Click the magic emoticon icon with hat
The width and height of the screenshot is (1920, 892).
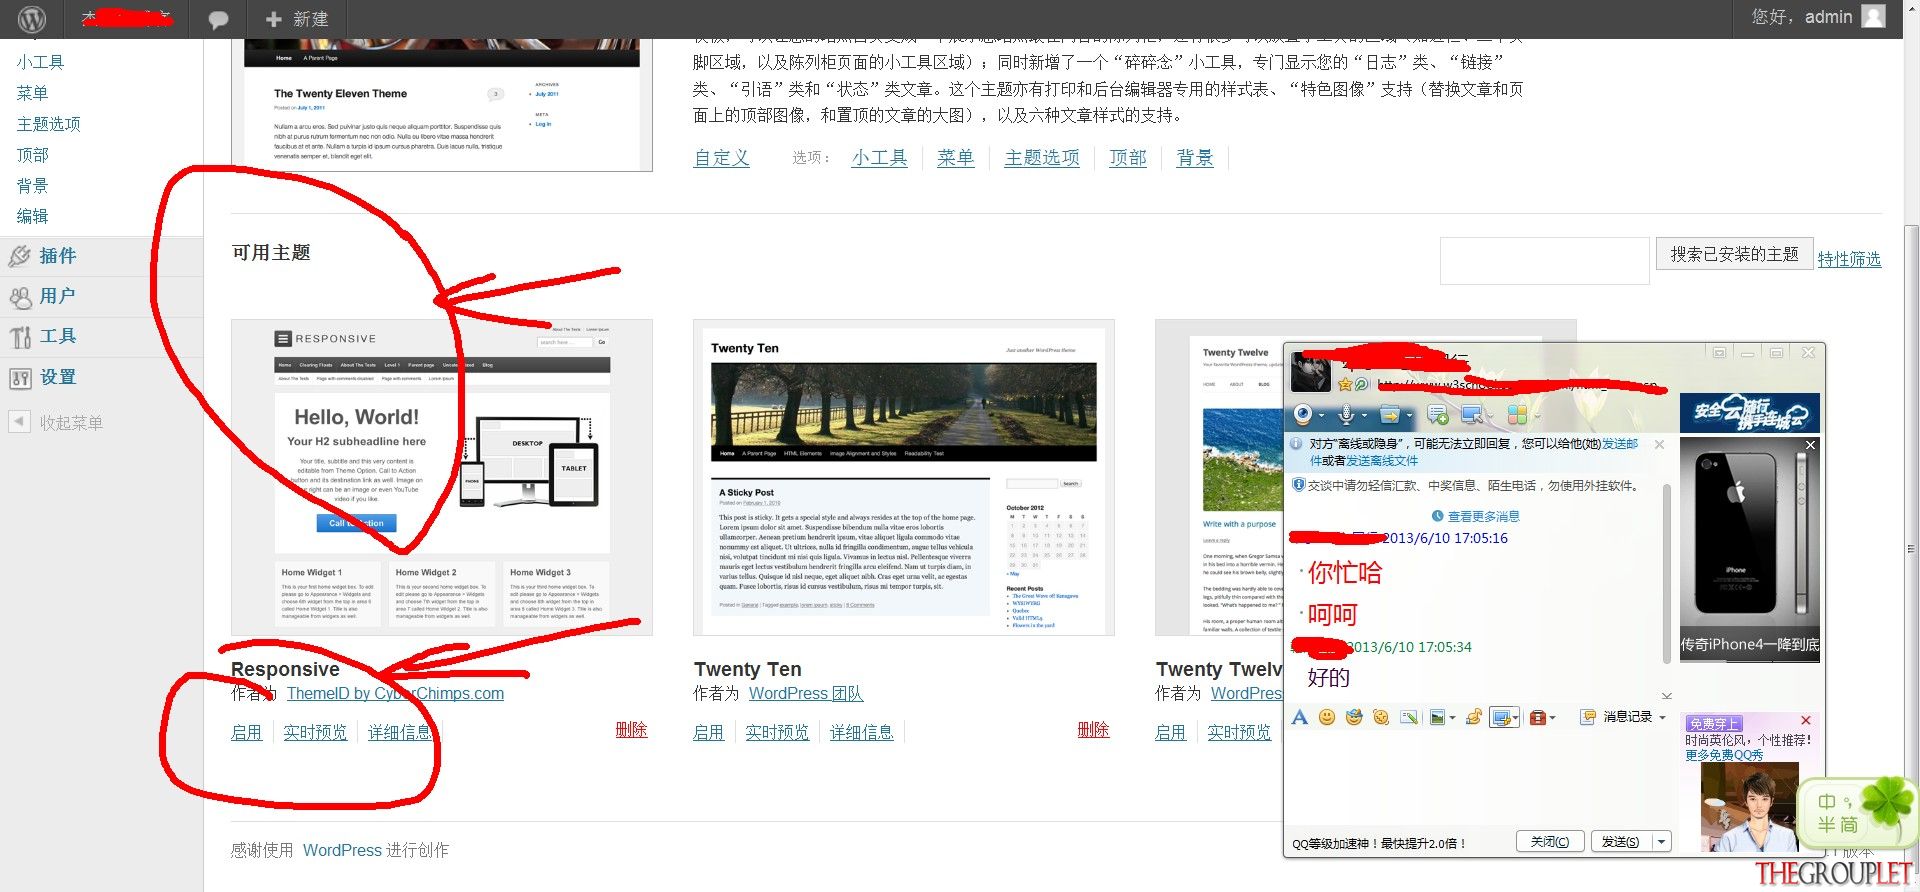pos(1354,717)
